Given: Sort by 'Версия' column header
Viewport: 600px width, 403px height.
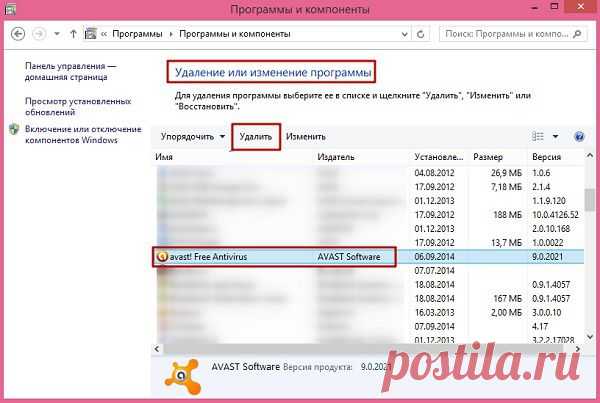Looking at the screenshot, I should 546,157.
